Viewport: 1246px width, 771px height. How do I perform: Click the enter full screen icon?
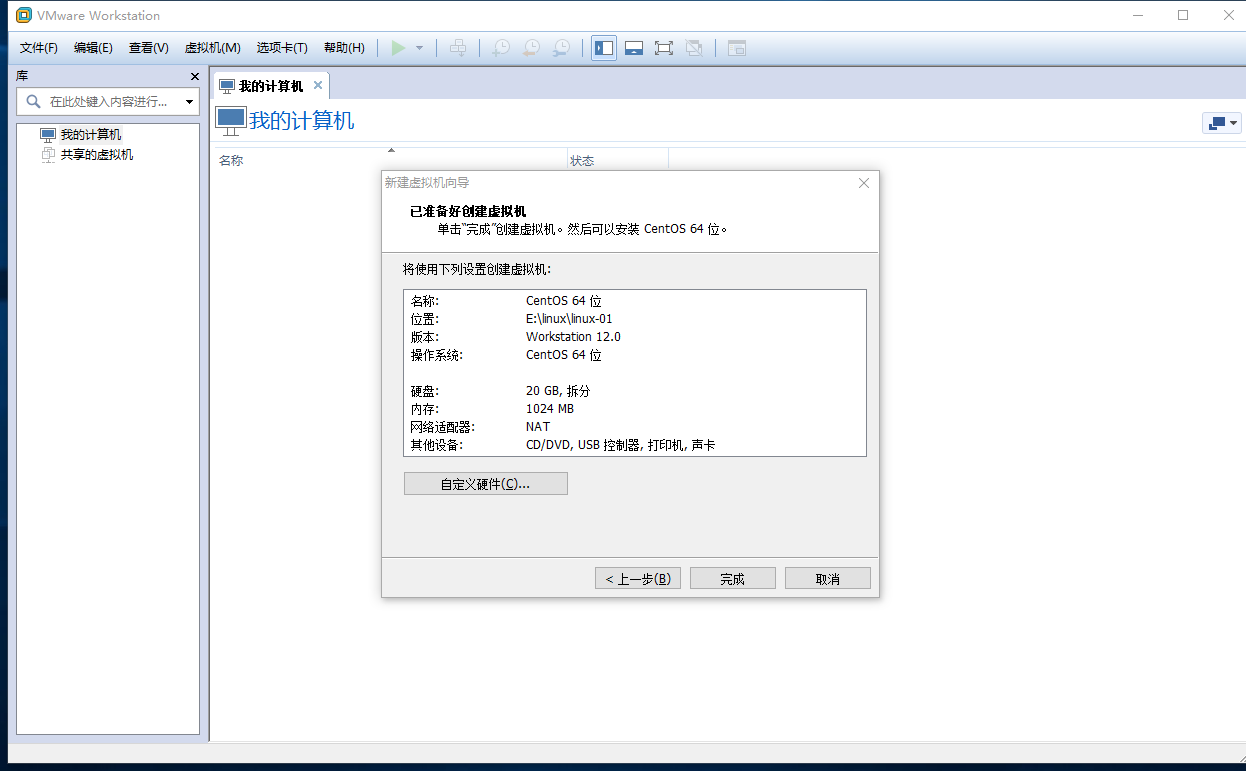pos(664,48)
